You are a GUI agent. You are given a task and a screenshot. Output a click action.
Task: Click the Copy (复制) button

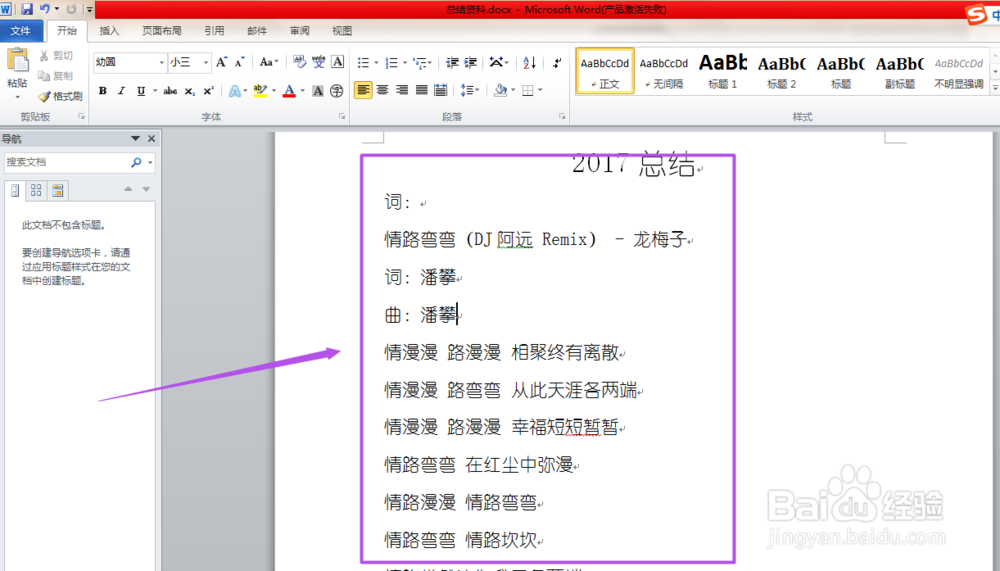[x=55, y=76]
